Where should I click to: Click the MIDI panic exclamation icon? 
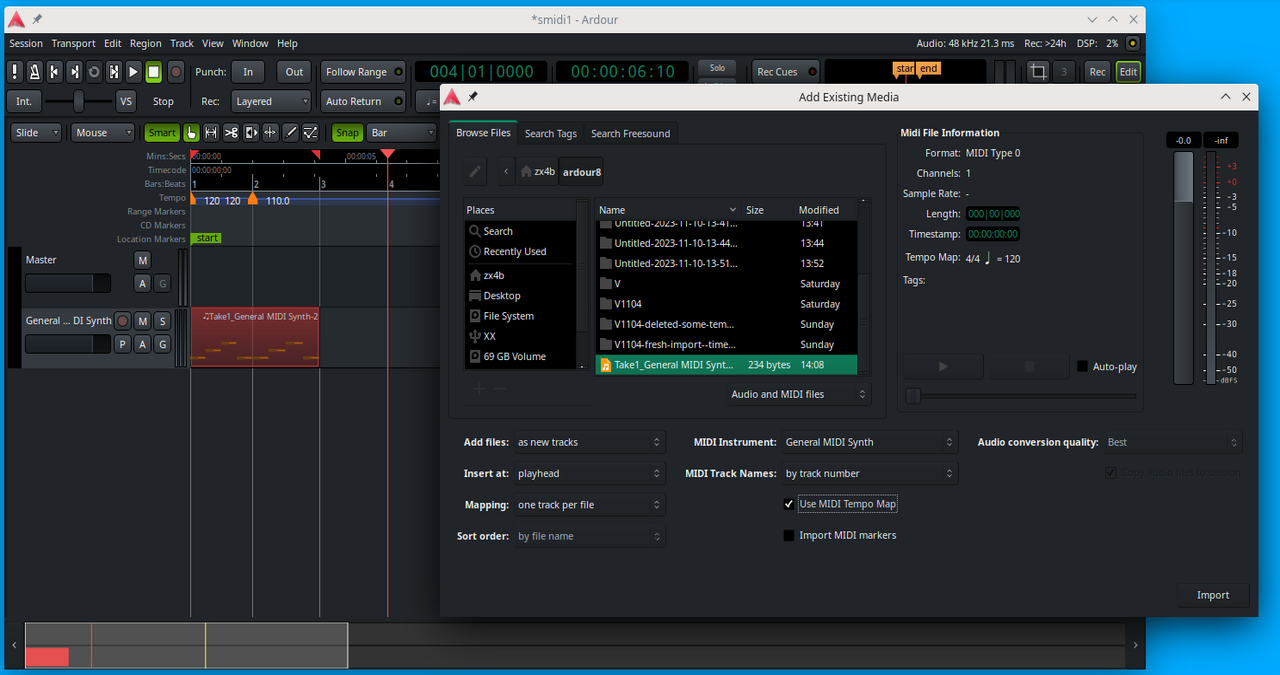click(x=15, y=72)
